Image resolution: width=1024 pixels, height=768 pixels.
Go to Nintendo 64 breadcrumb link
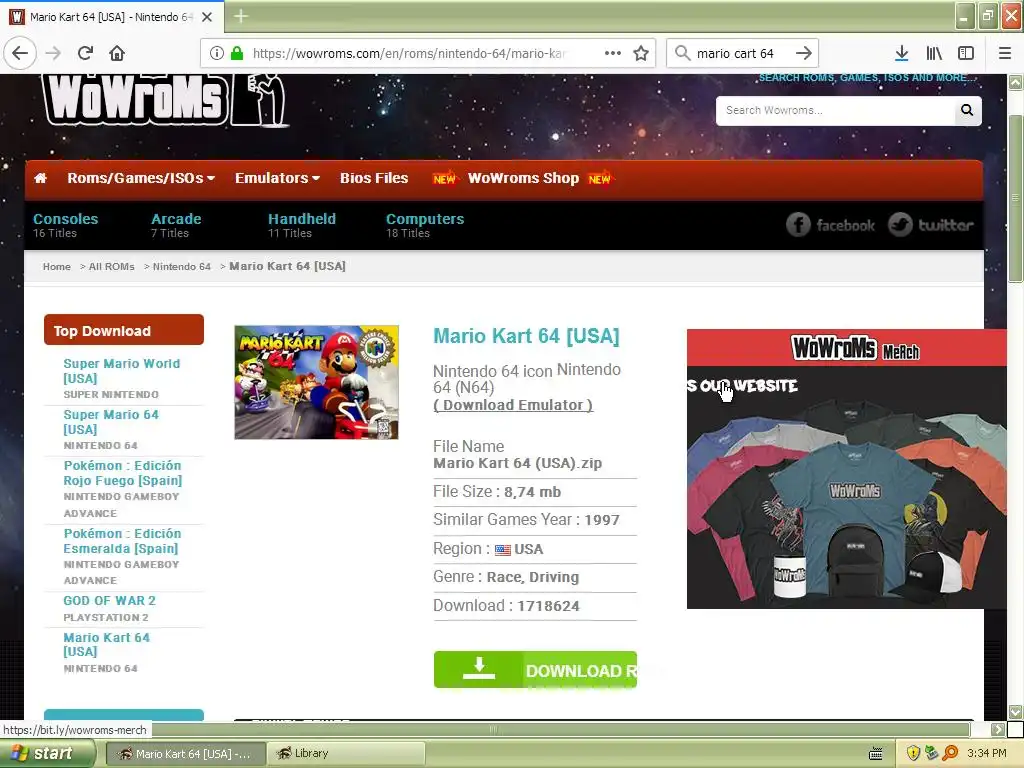click(182, 266)
